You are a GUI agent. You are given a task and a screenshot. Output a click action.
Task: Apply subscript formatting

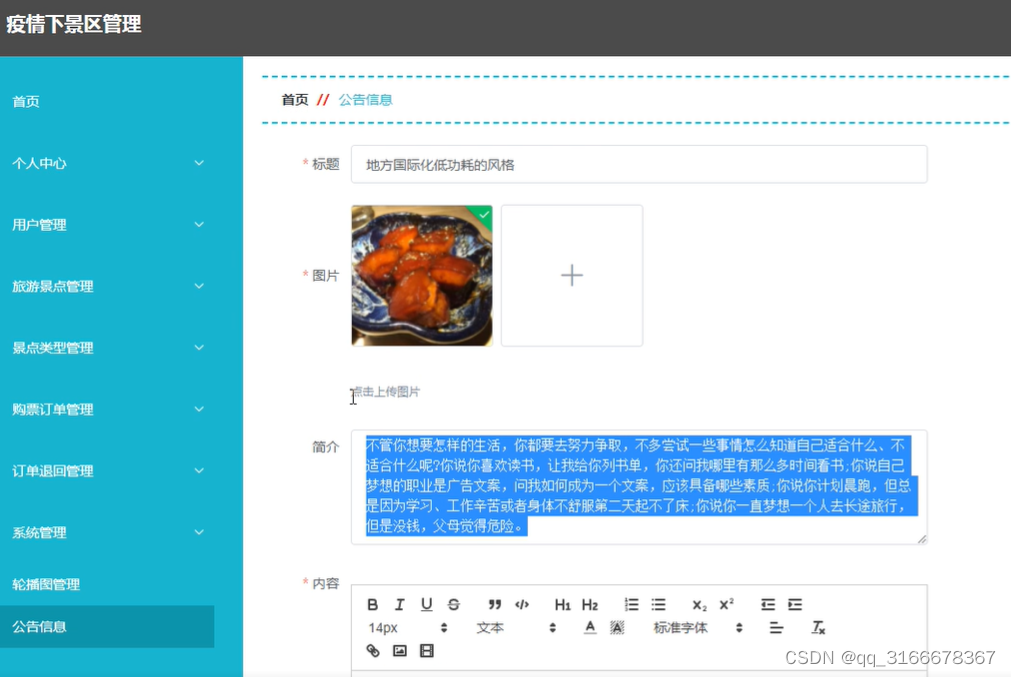click(697, 603)
